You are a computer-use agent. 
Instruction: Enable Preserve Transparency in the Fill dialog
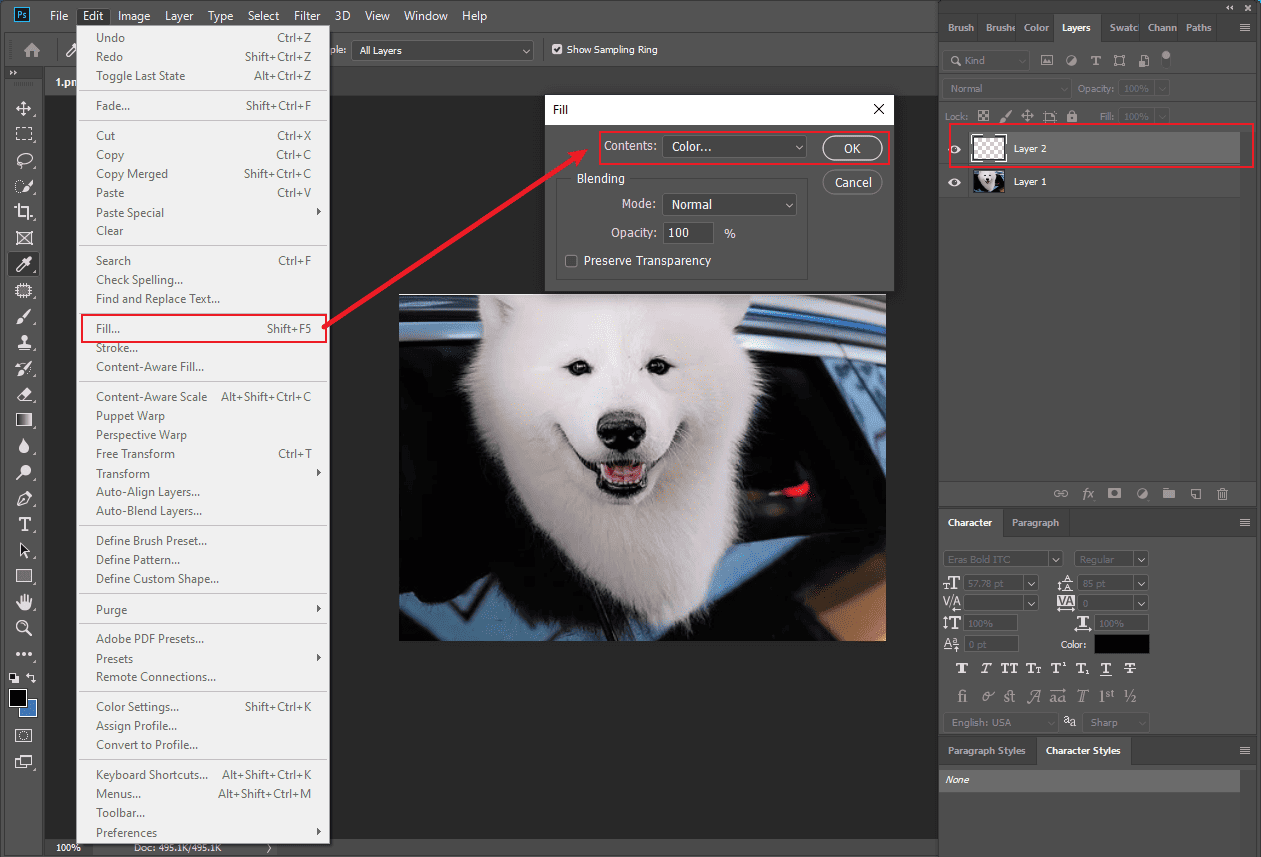(571, 260)
